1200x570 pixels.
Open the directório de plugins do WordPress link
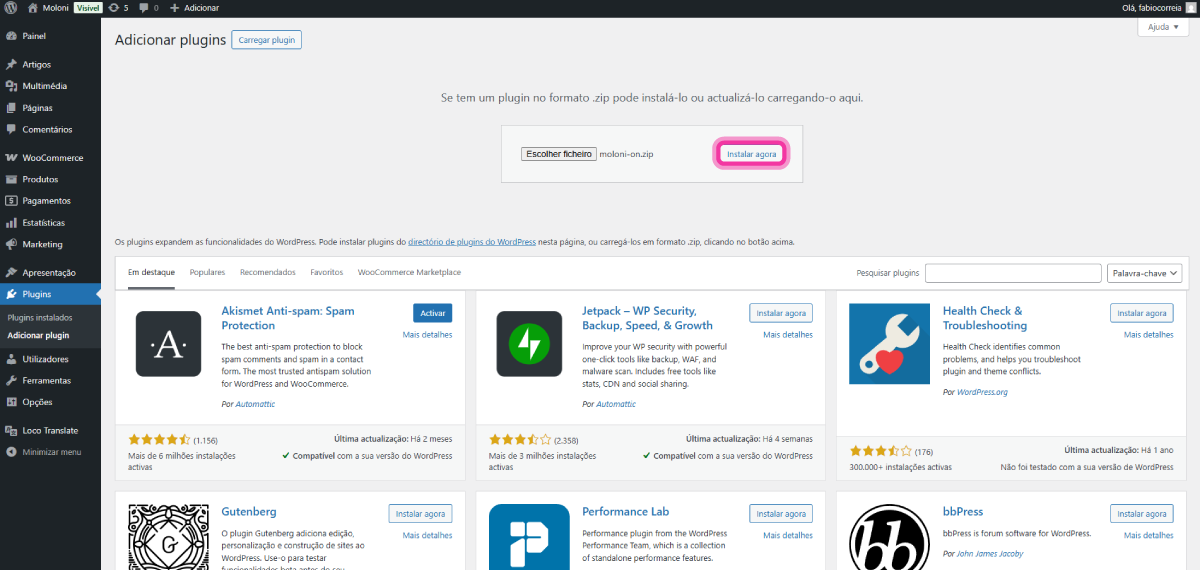(x=472, y=242)
